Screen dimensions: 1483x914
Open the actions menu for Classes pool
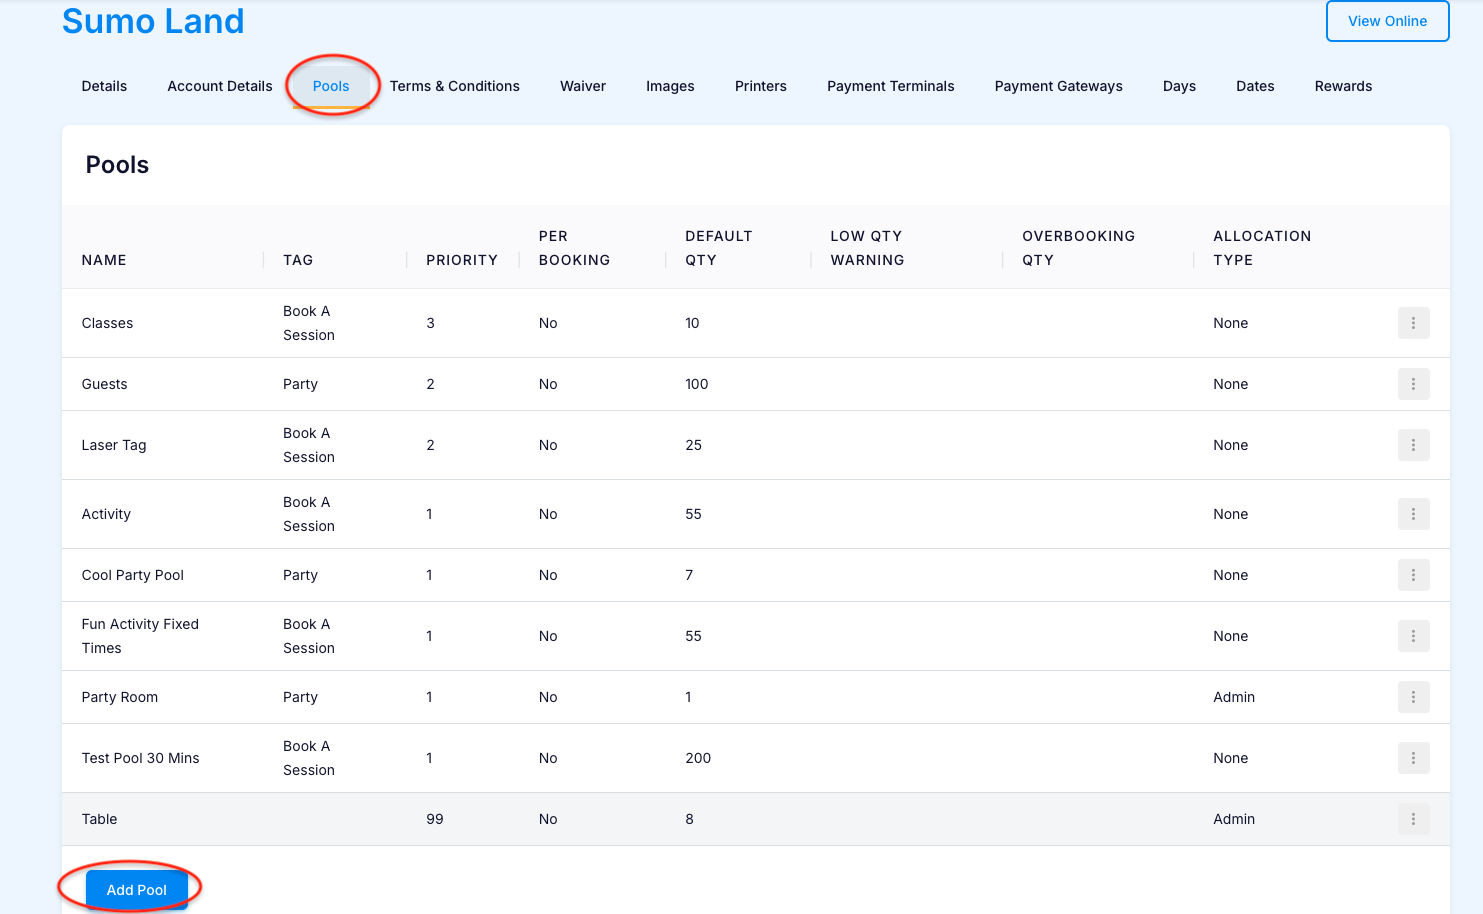click(1413, 323)
